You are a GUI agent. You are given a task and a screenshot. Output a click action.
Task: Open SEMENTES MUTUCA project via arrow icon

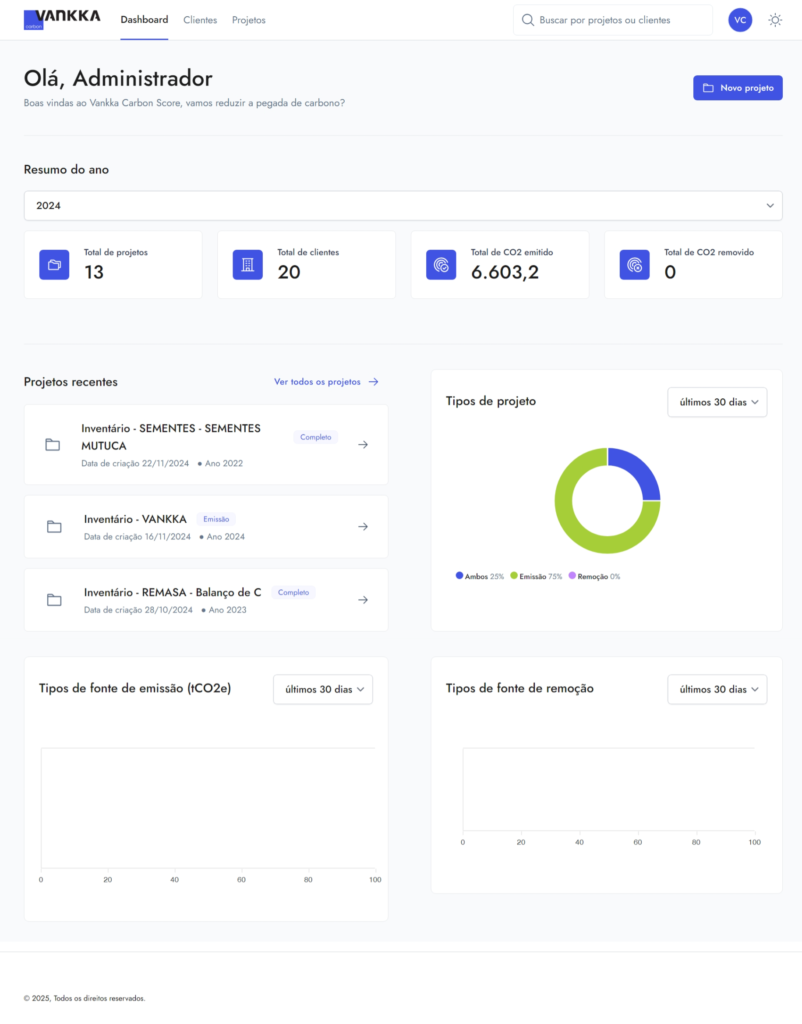[363, 445]
